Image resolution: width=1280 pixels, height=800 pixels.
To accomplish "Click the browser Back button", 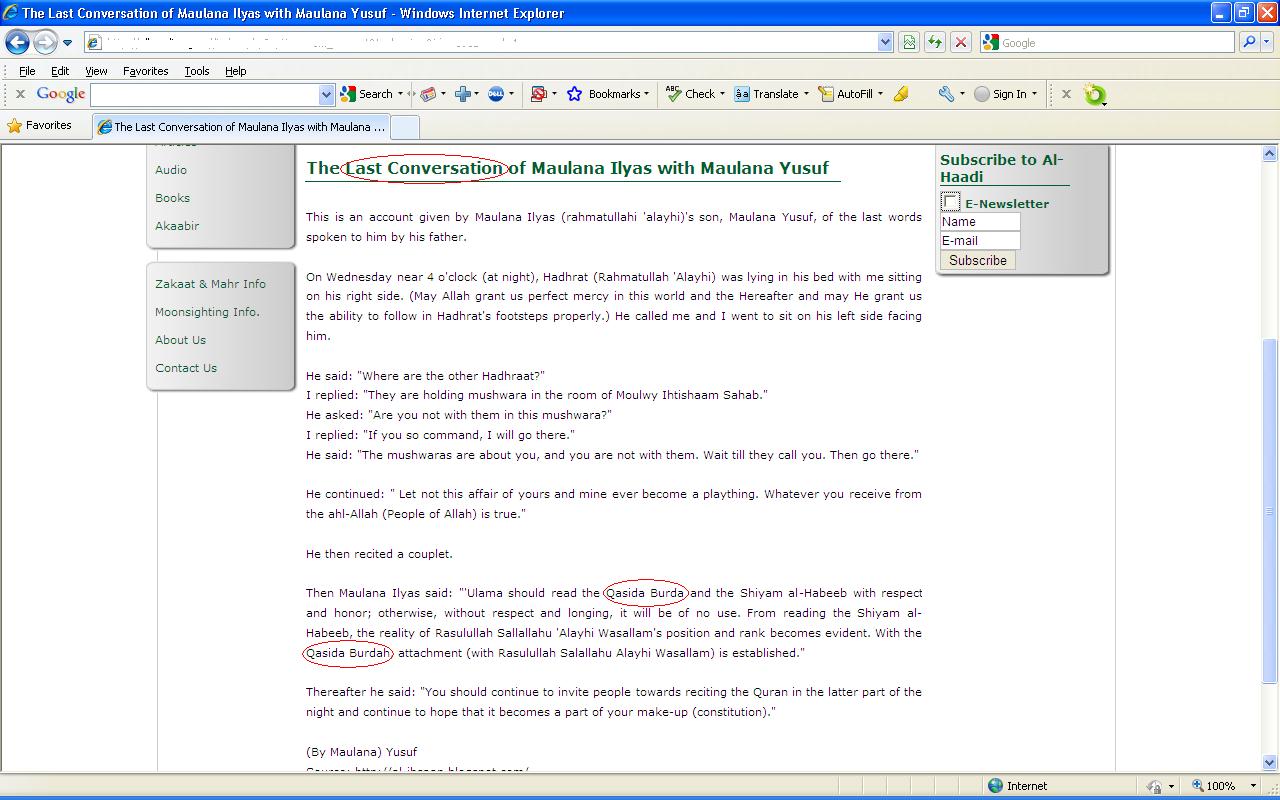I will pyautogui.click(x=17, y=42).
